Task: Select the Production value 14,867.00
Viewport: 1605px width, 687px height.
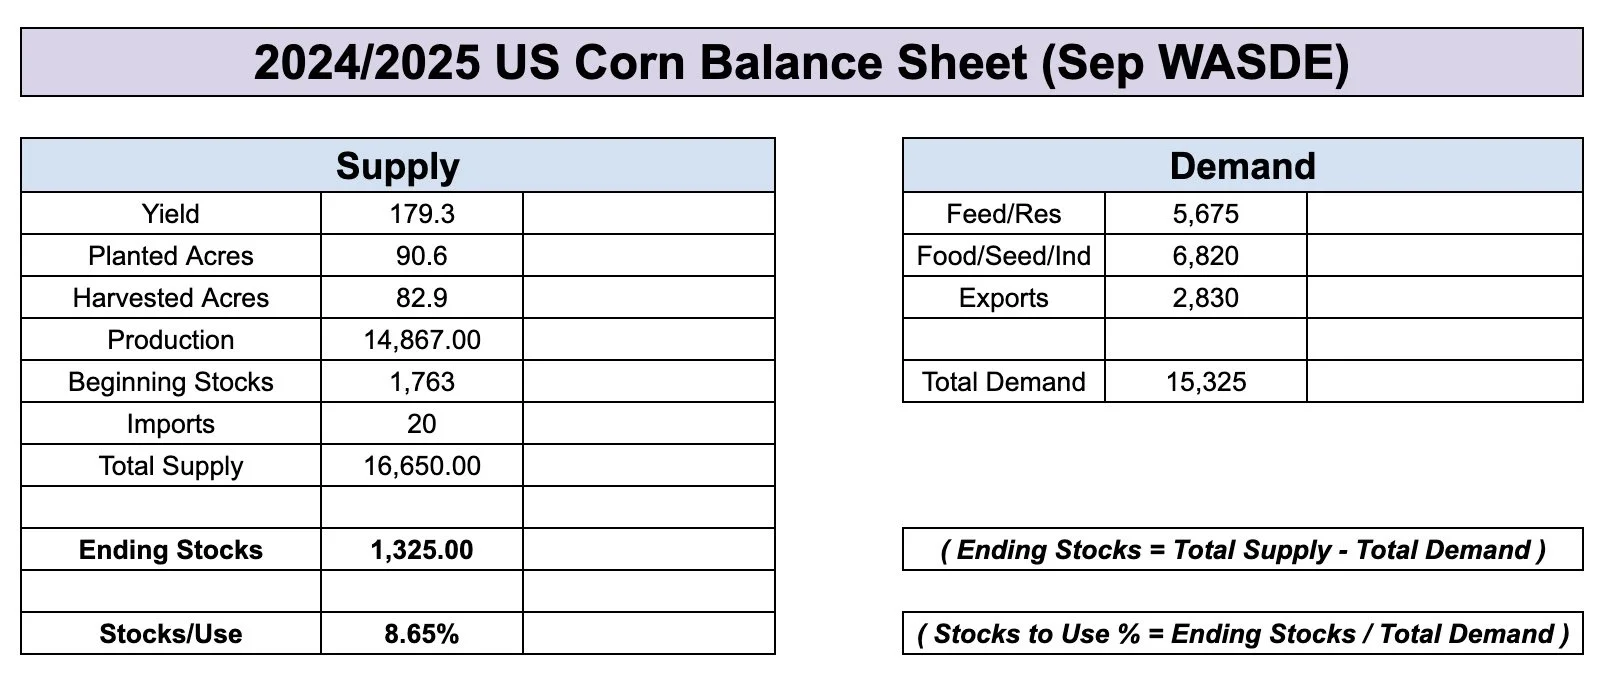Action: pyautogui.click(x=421, y=340)
